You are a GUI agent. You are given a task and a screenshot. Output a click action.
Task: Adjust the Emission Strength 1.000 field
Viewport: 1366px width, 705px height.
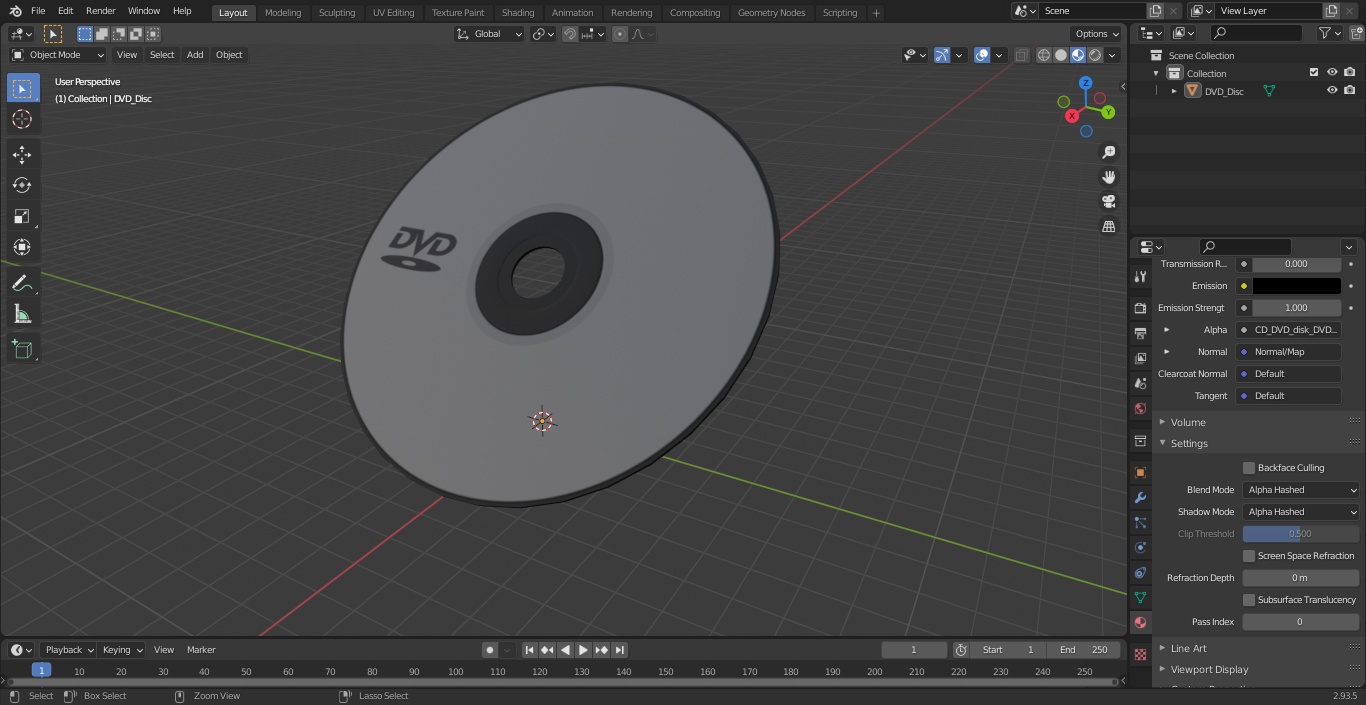coord(1296,308)
